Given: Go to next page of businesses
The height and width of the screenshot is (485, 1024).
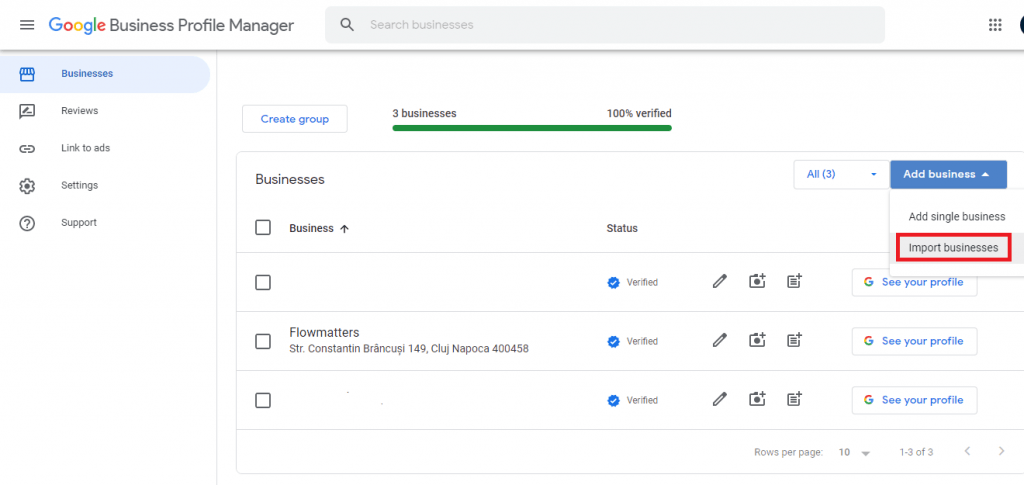Looking at the screenshot, I should (x=1002, y=451).
